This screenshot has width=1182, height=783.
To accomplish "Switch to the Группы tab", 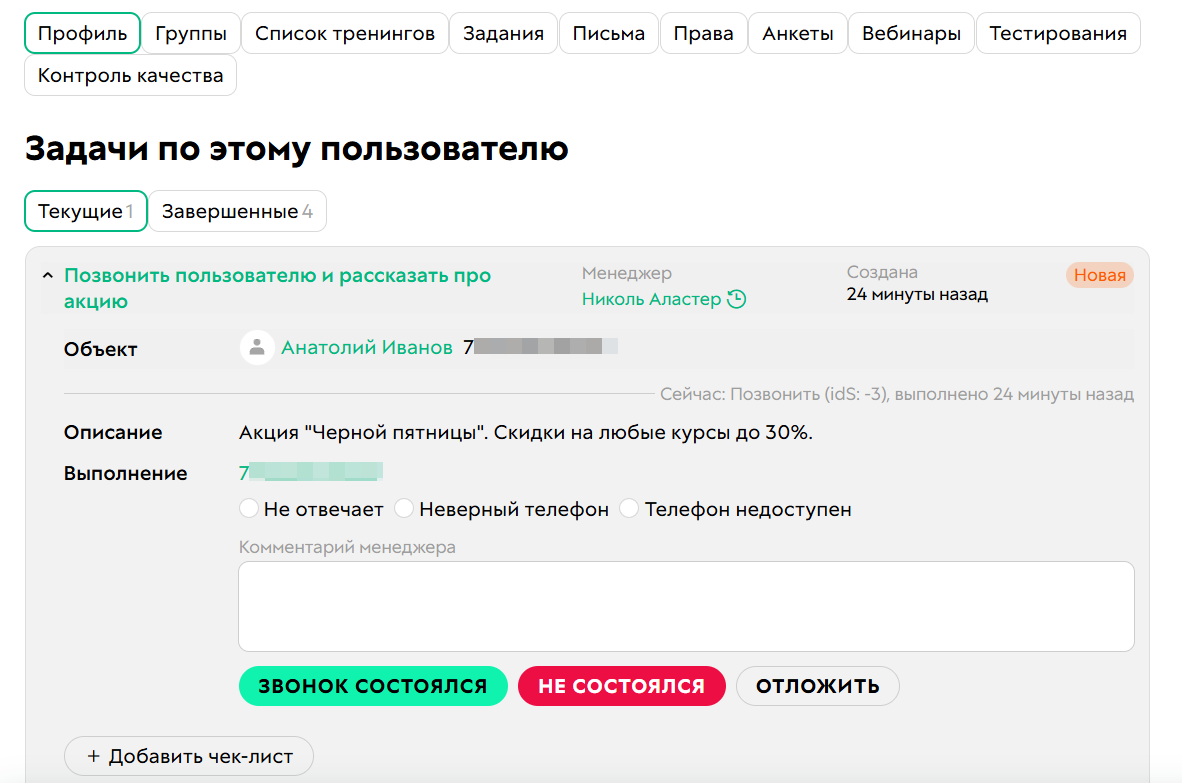I will [x=191, y=32].
